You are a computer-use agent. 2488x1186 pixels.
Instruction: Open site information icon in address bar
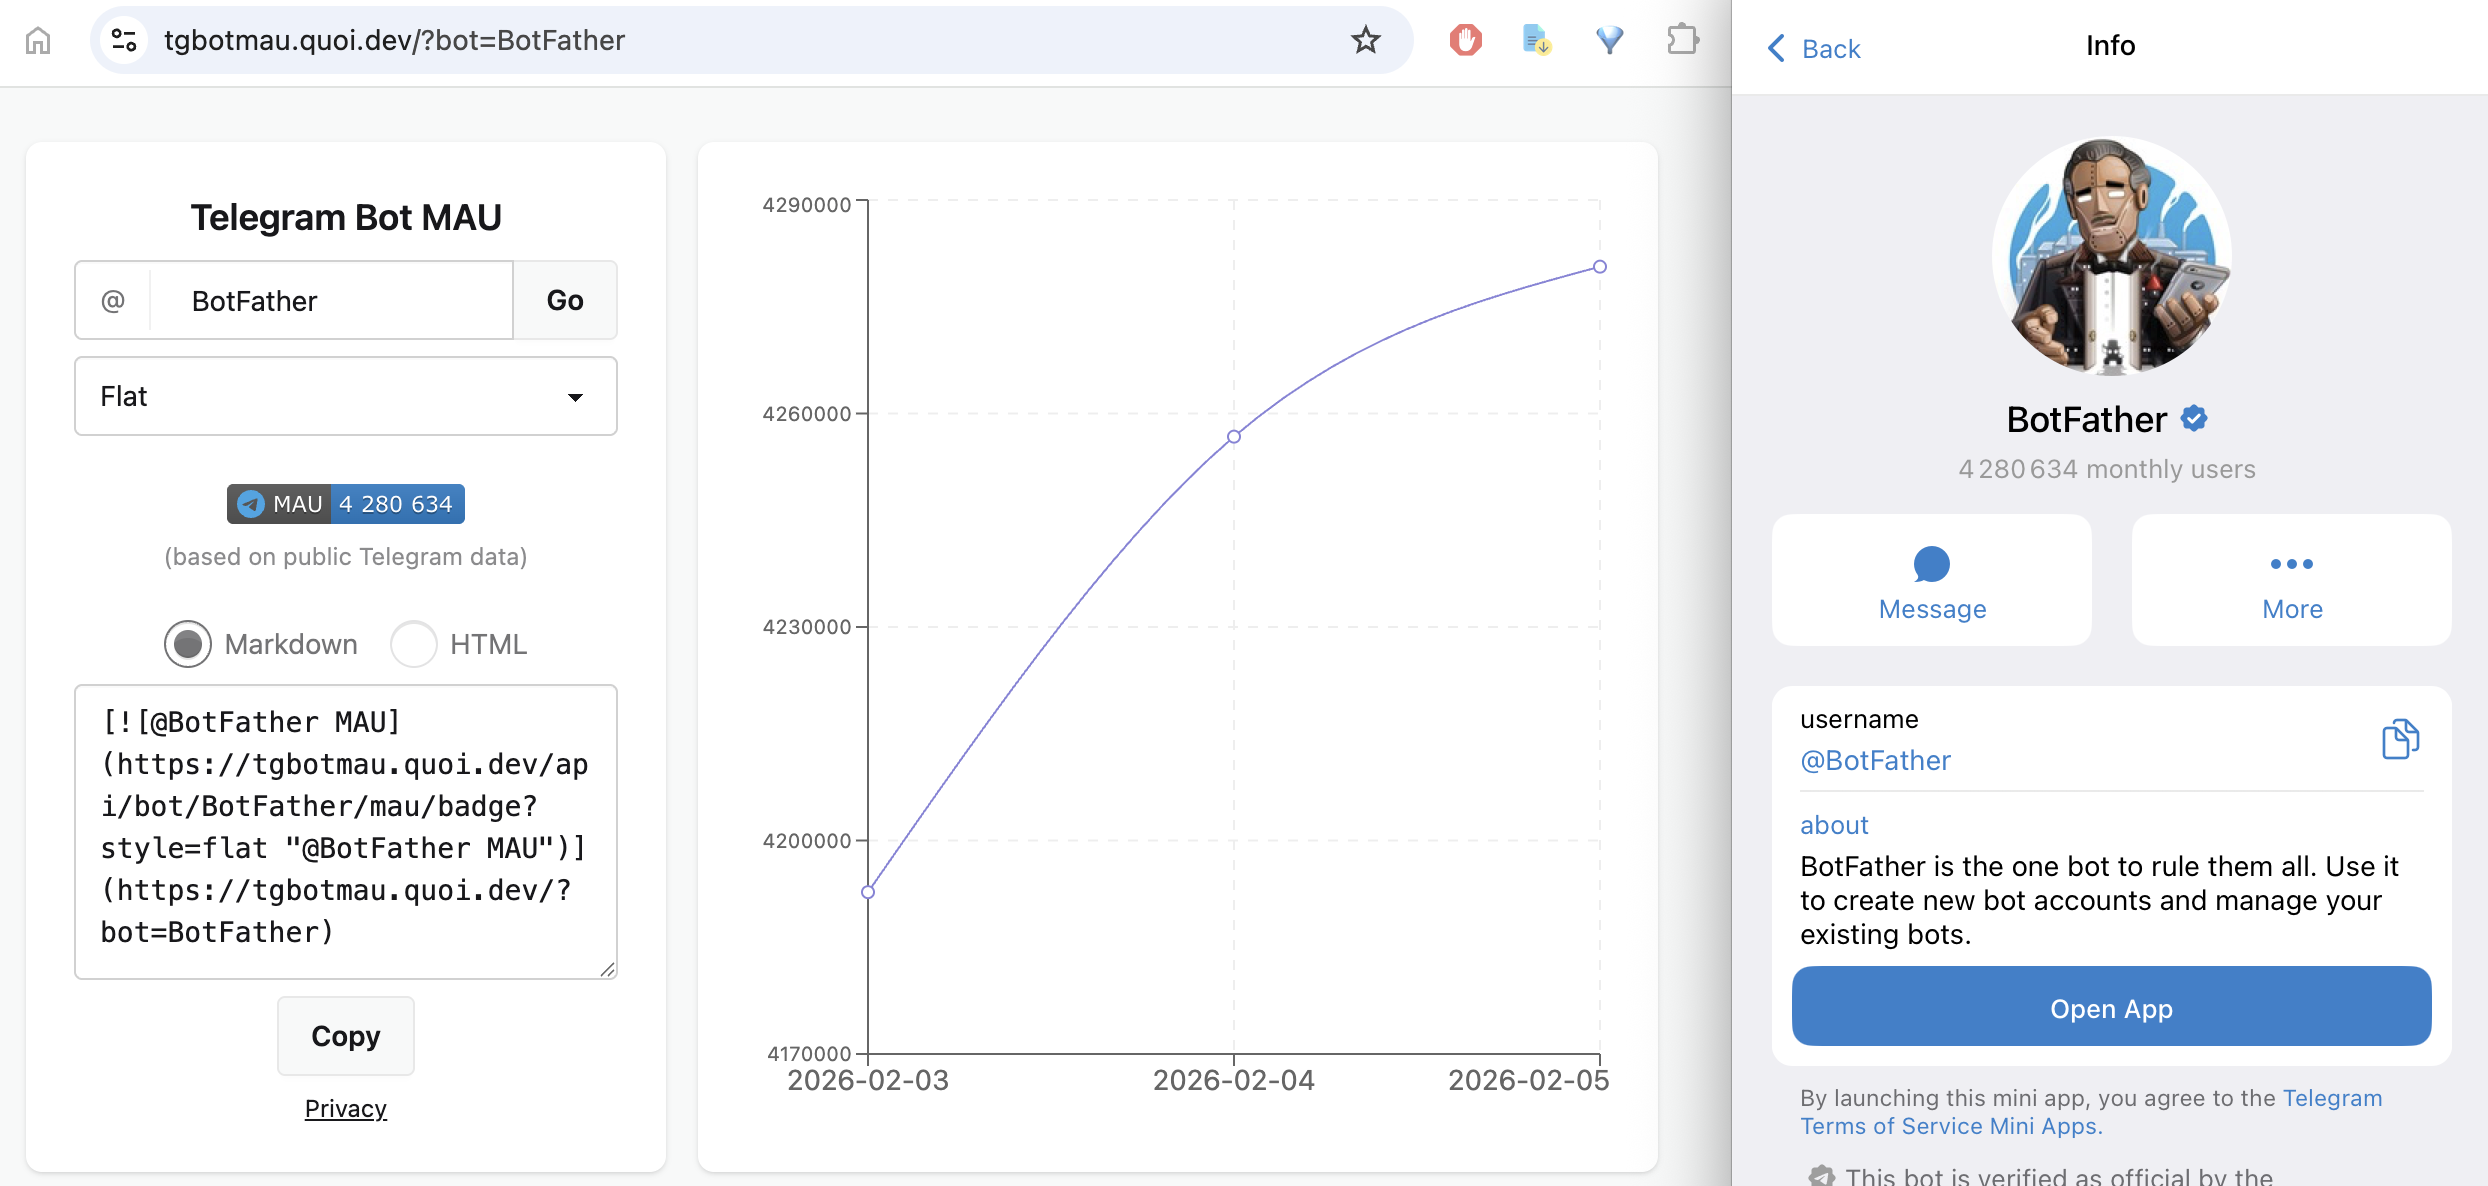point(124,41)
